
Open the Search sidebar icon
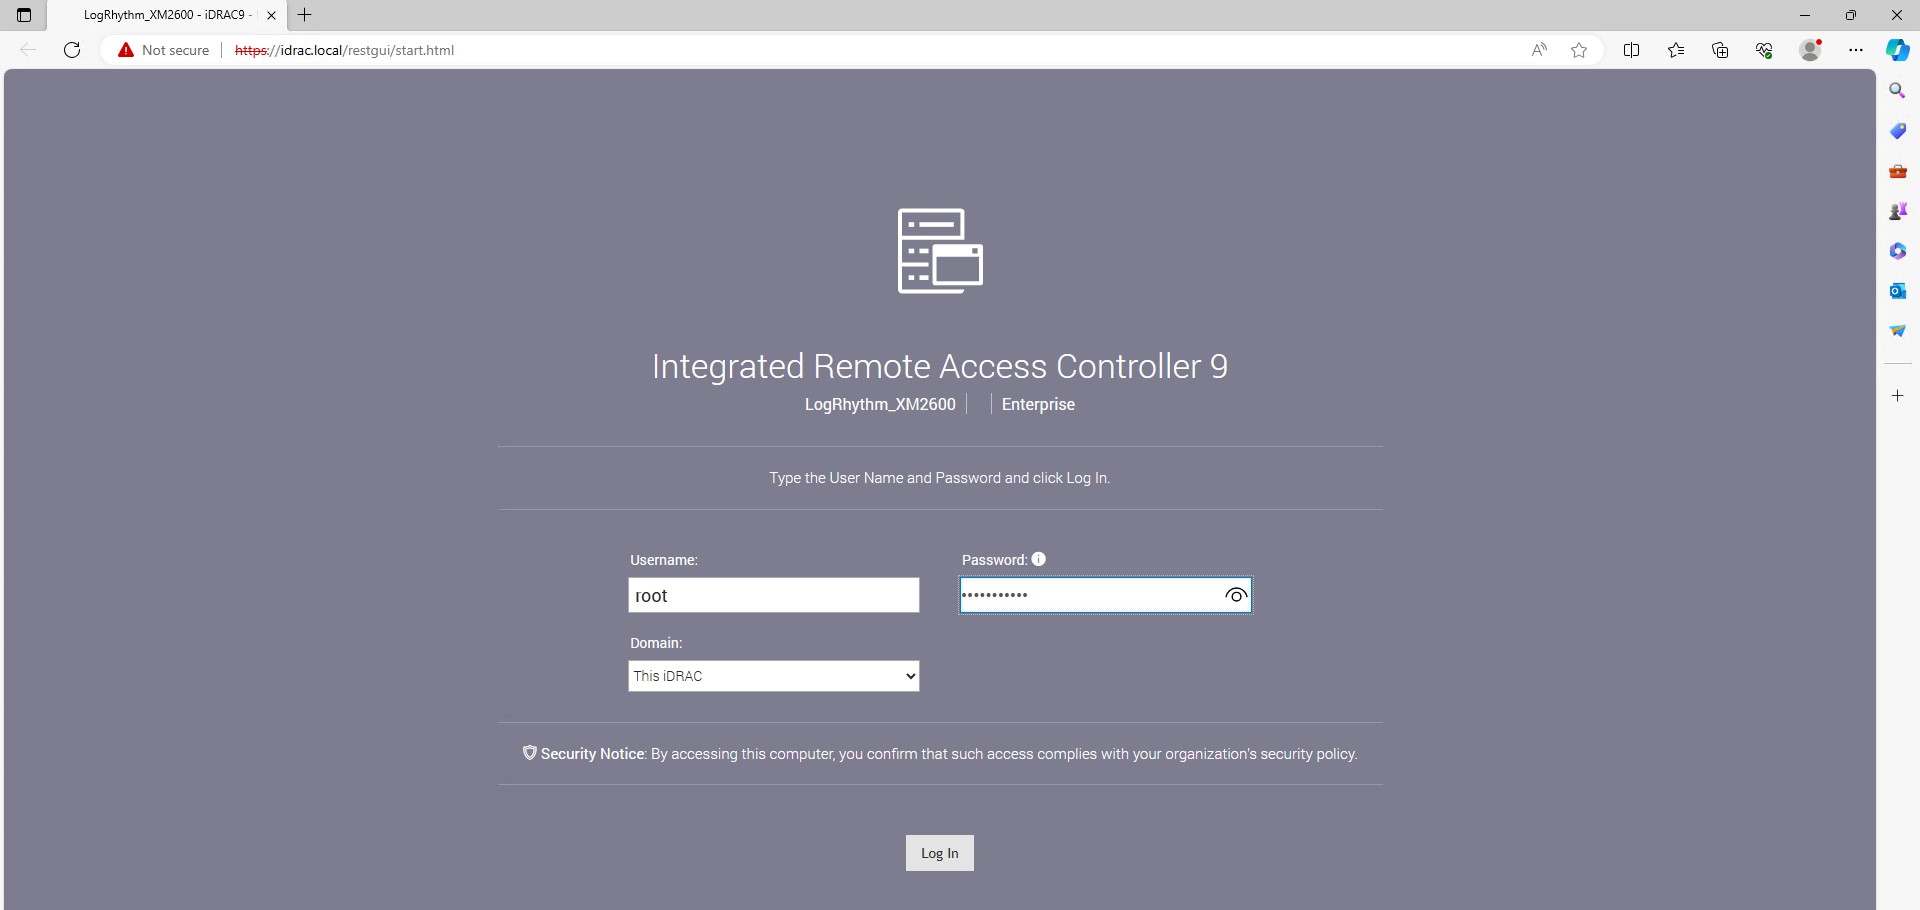pyautogui.click(x=1897, y=90)
